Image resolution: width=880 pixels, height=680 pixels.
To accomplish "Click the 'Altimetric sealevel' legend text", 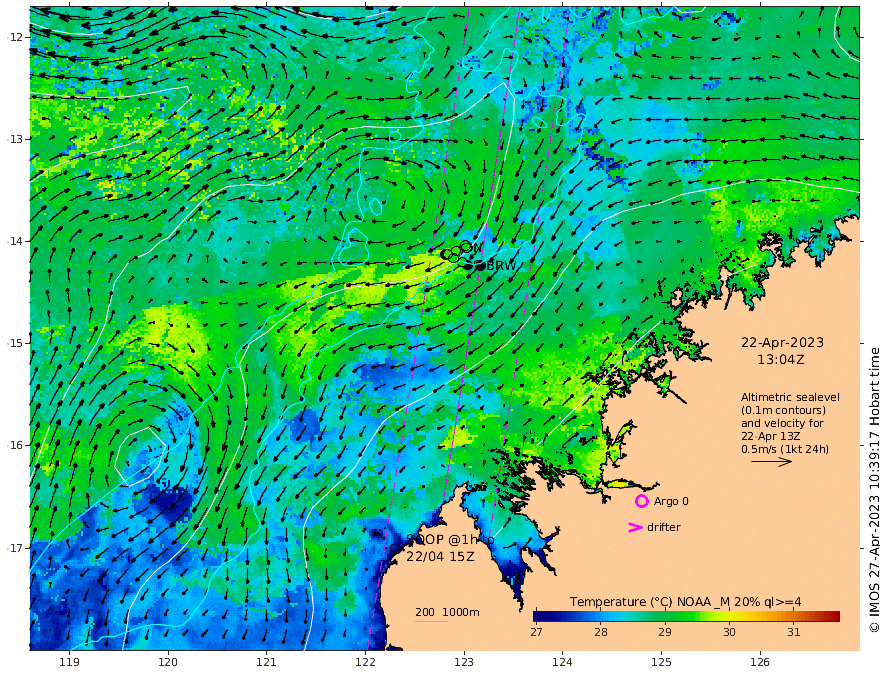I will click(790, 397).
